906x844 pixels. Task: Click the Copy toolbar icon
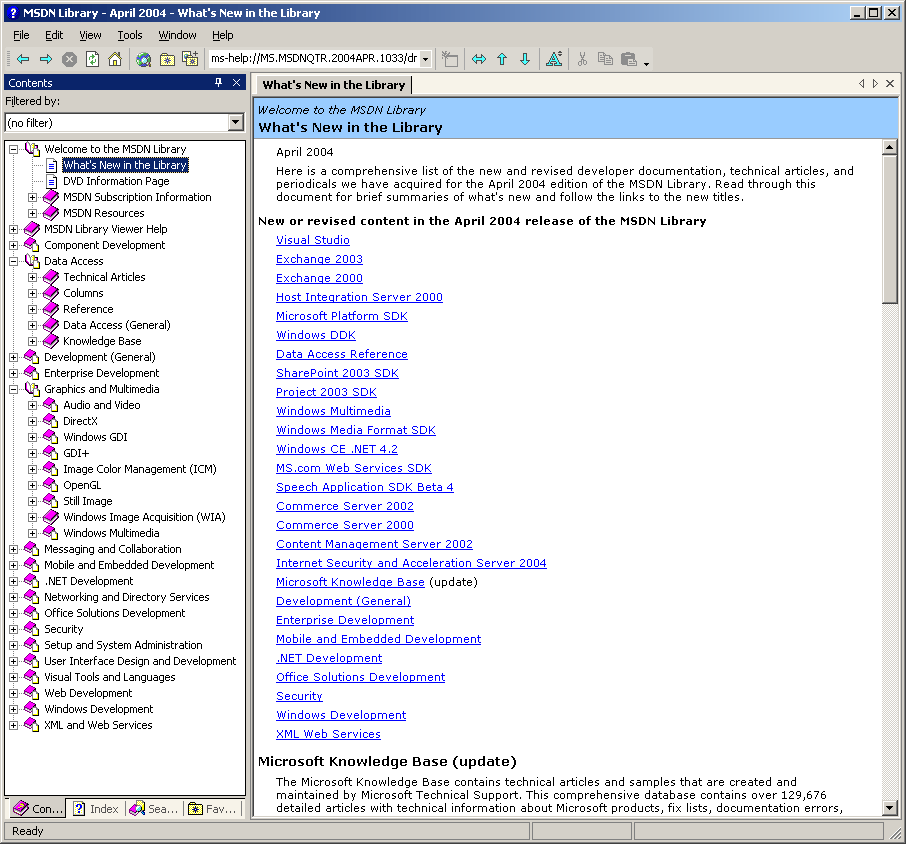[x=605, y=59]
